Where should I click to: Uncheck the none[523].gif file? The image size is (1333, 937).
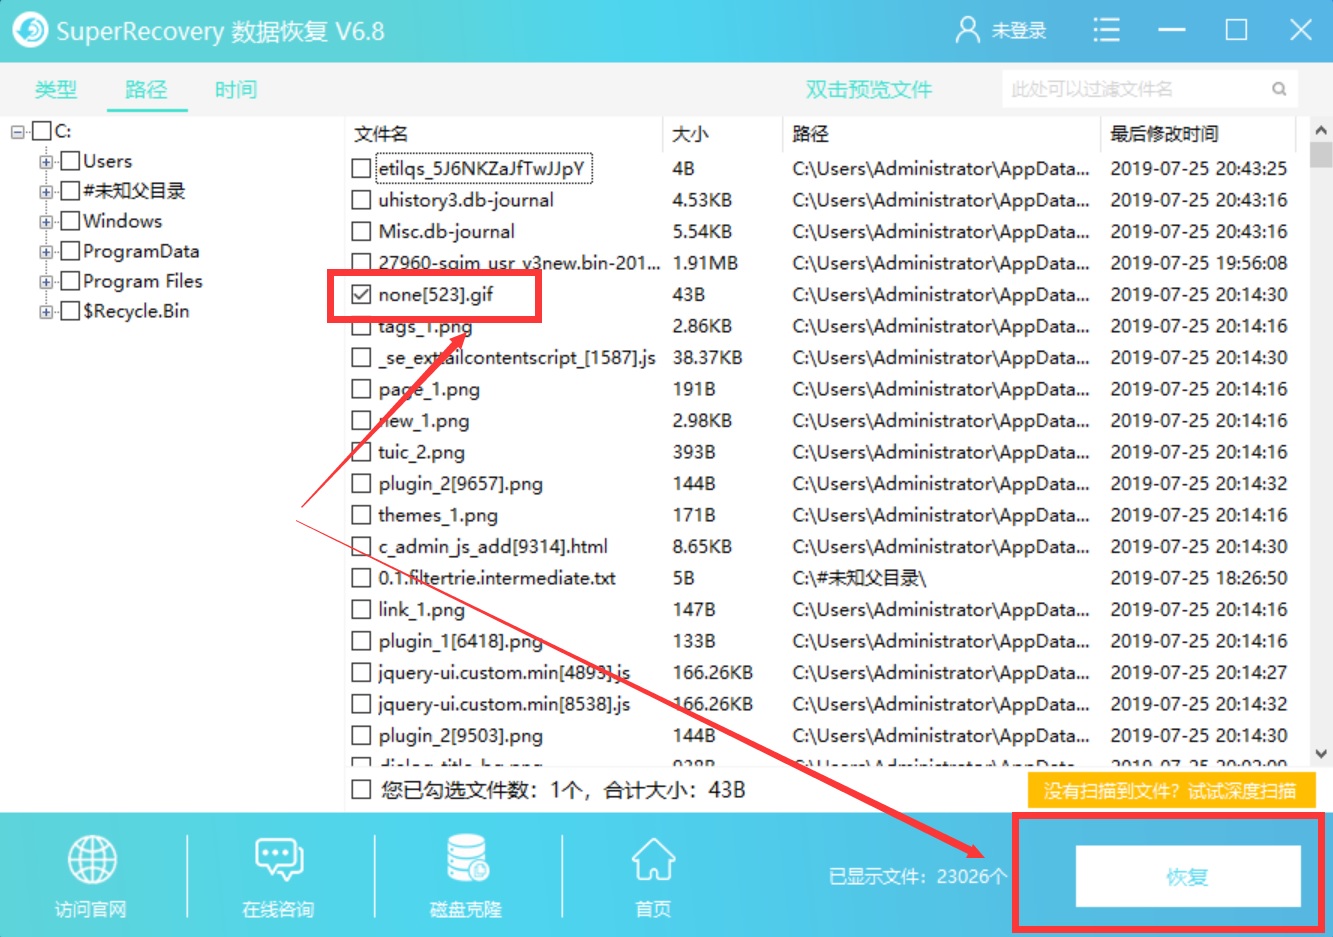coord(361,294)
